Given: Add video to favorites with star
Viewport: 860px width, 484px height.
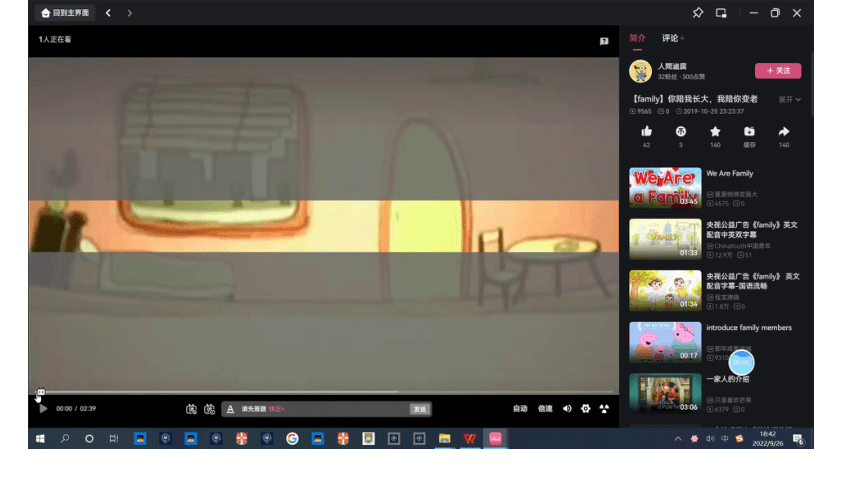Looking at the screenshot, I should tap(715, 132).
